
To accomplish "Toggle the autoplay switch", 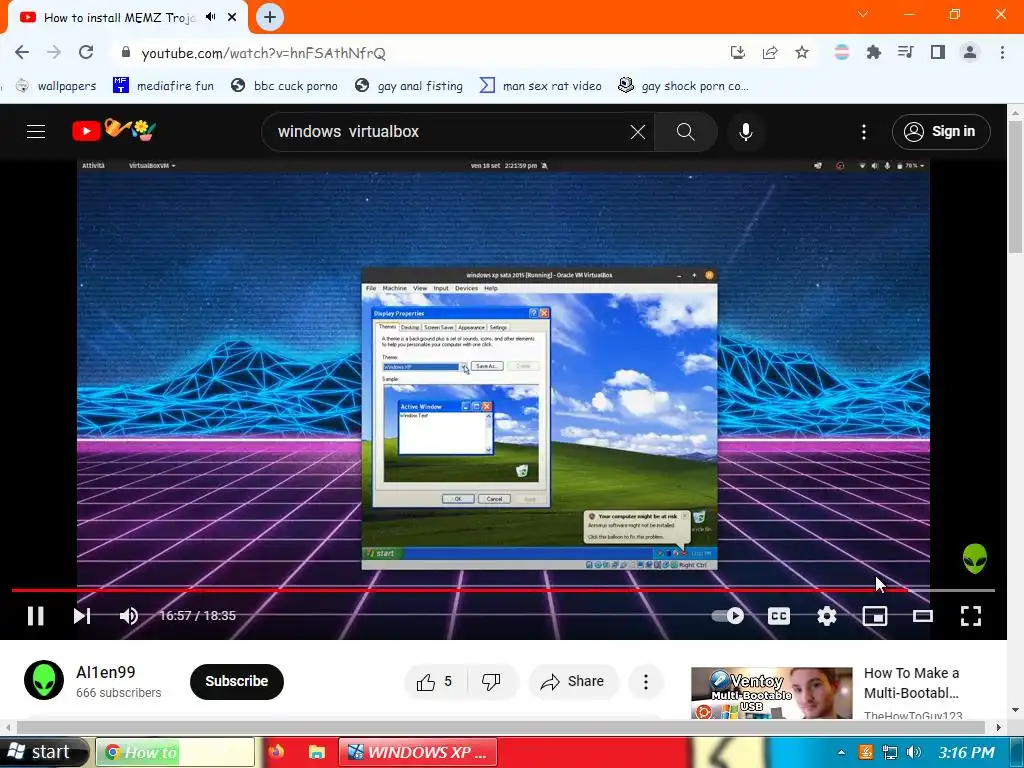I will click(728, 616).
